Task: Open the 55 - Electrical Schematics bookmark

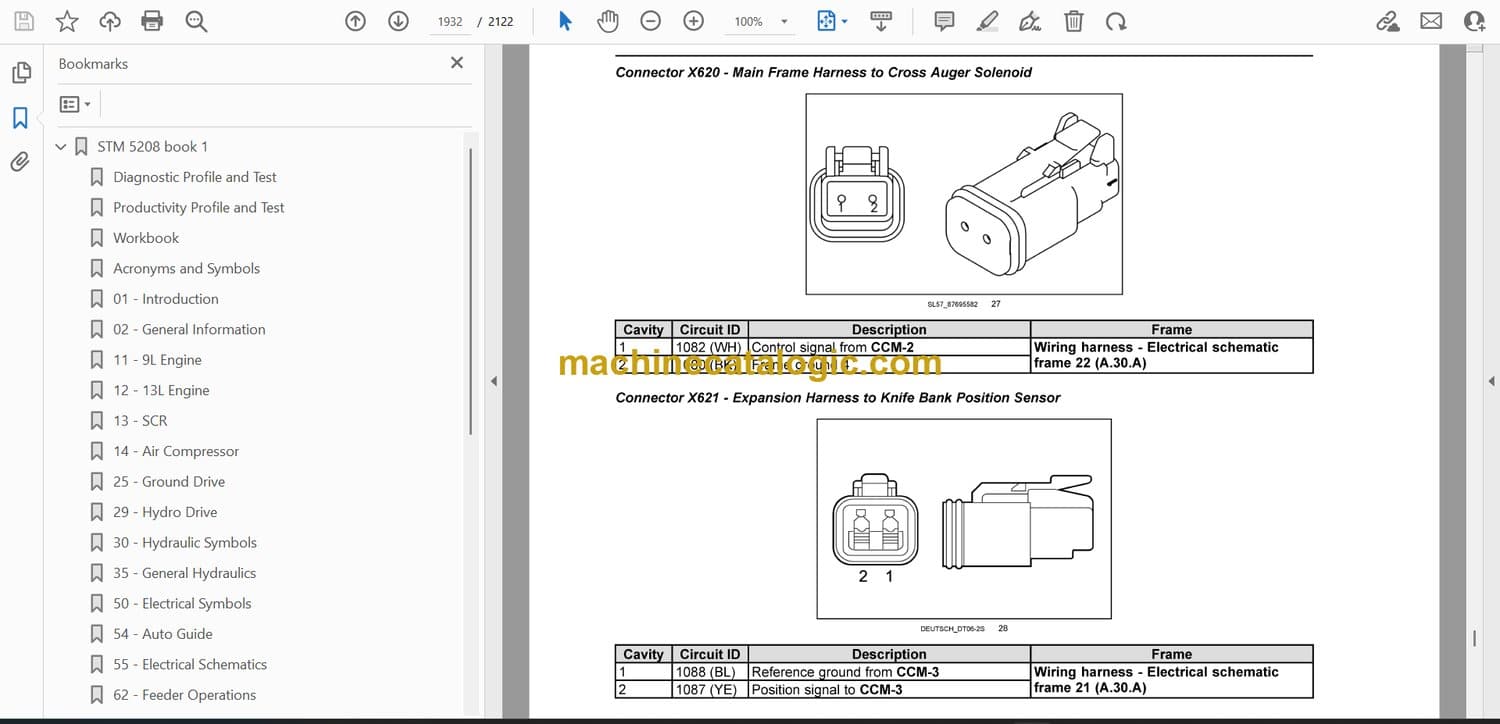Action: tap(189, 664)
